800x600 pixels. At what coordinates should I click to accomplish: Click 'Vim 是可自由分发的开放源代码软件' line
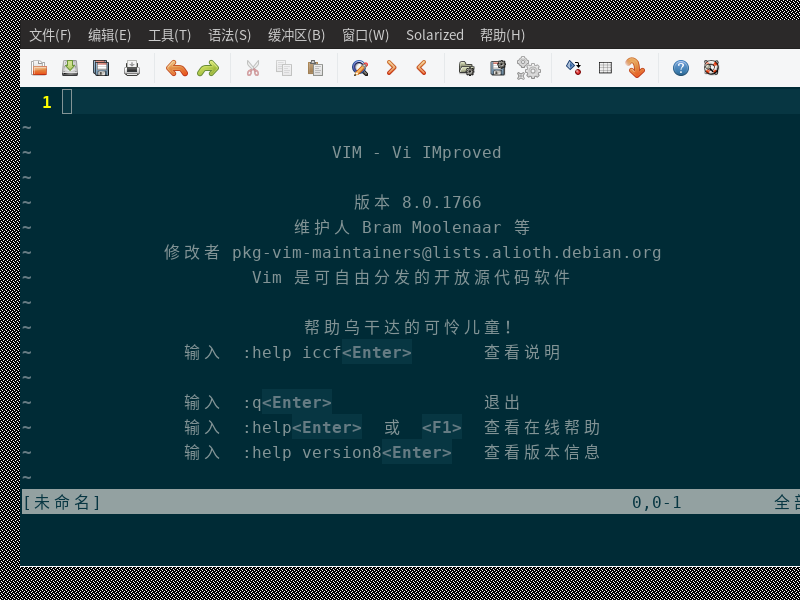pyautogui.click(x=411, y=278)
